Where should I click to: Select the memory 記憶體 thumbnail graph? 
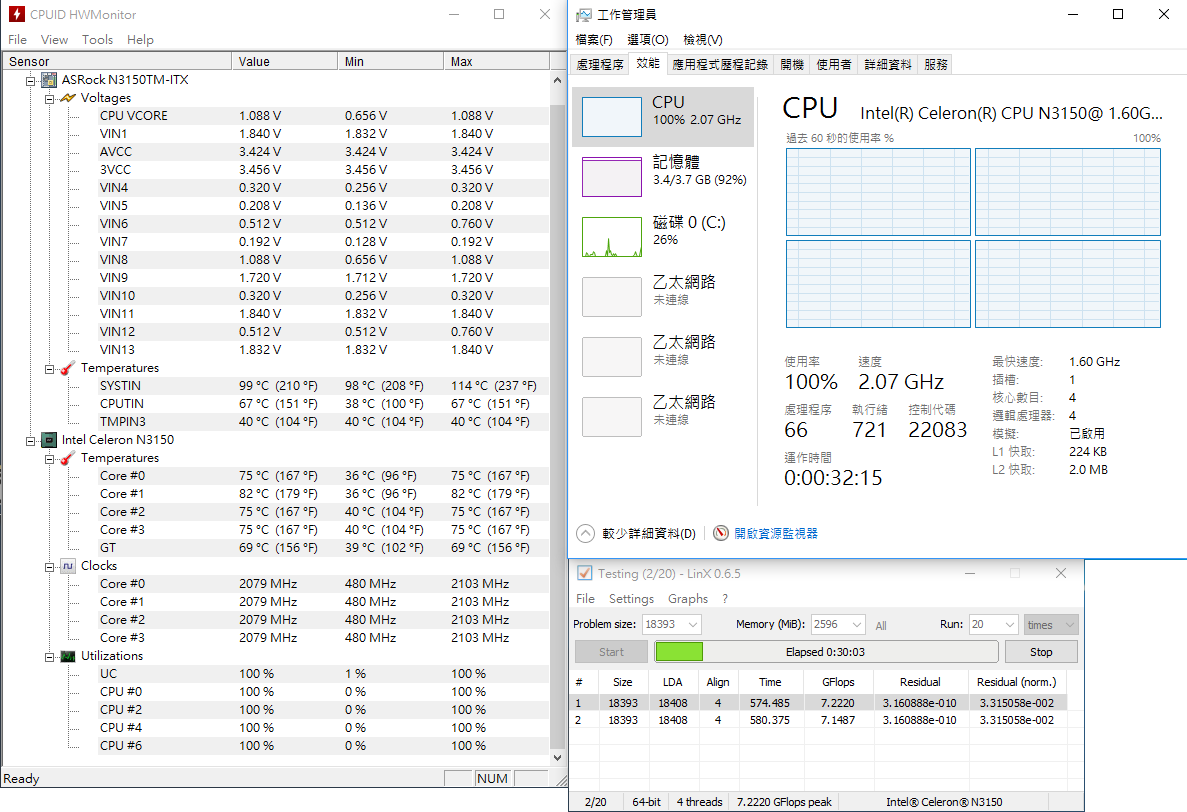(612, 177)
